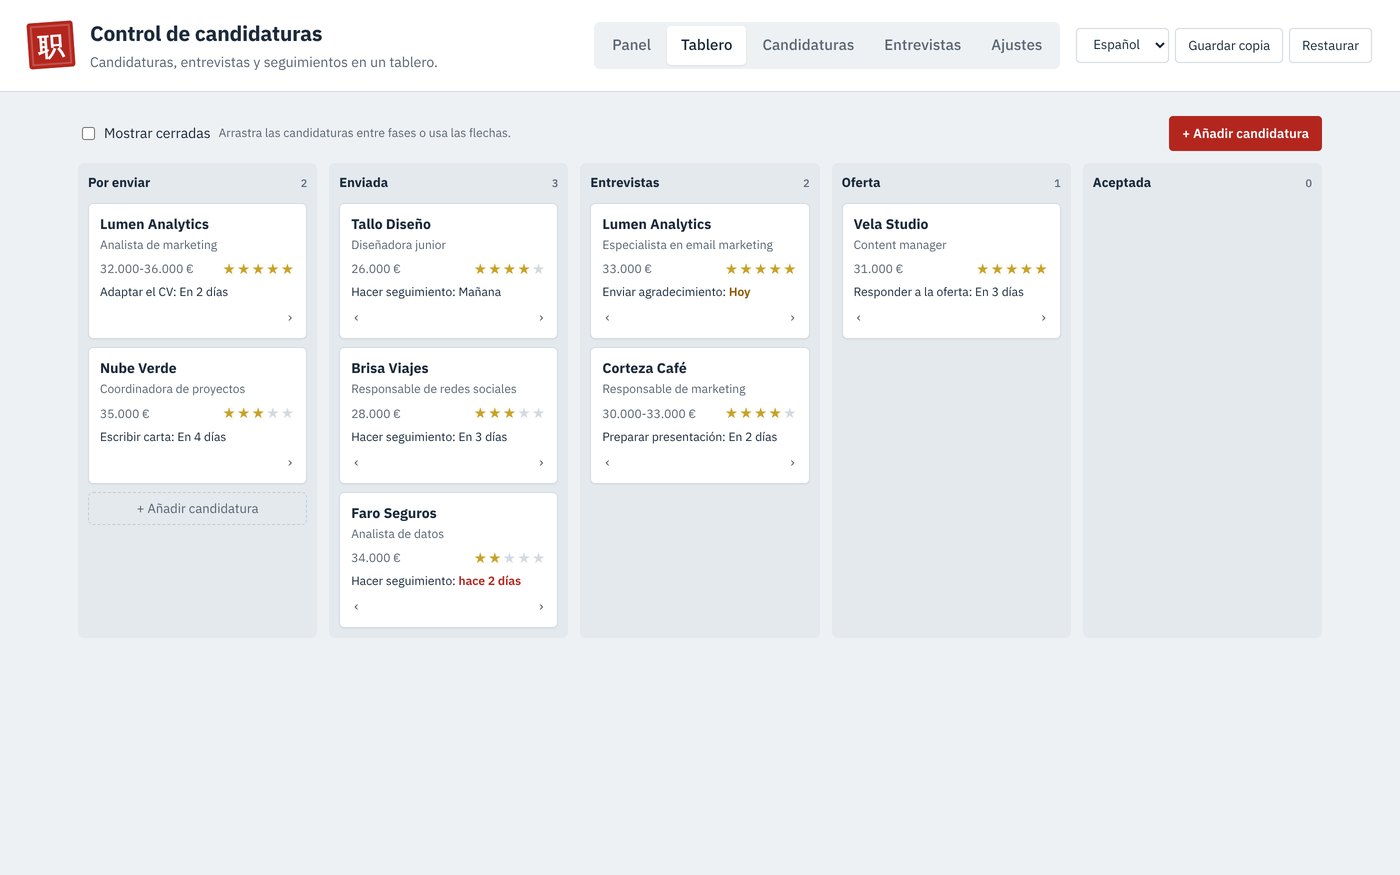Image resolution: width=1400 pixels, height=875 pixels.
Task: Click the 'Hoy' due date text
Action: point(740,292)
